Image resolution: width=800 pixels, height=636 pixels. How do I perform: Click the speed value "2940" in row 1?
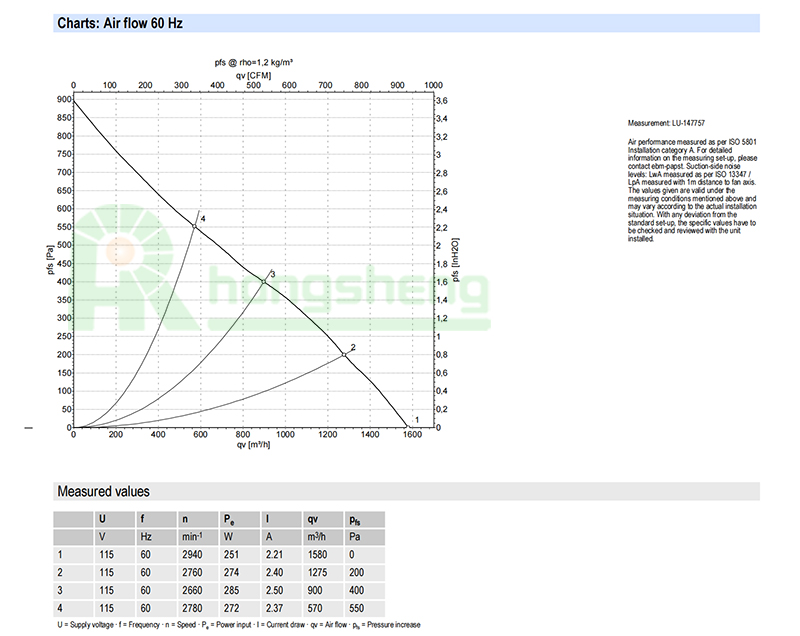pos(192,555)
